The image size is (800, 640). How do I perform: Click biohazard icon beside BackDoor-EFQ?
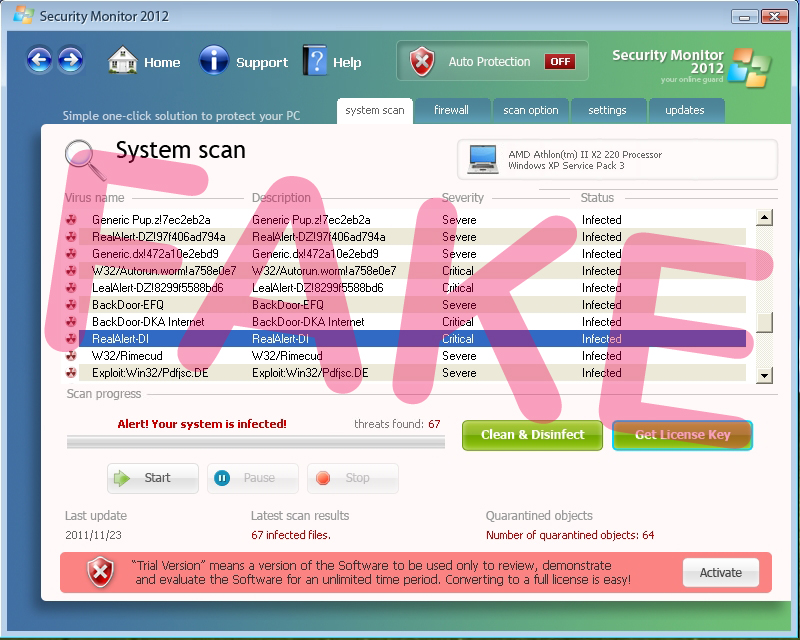(71, 305)
